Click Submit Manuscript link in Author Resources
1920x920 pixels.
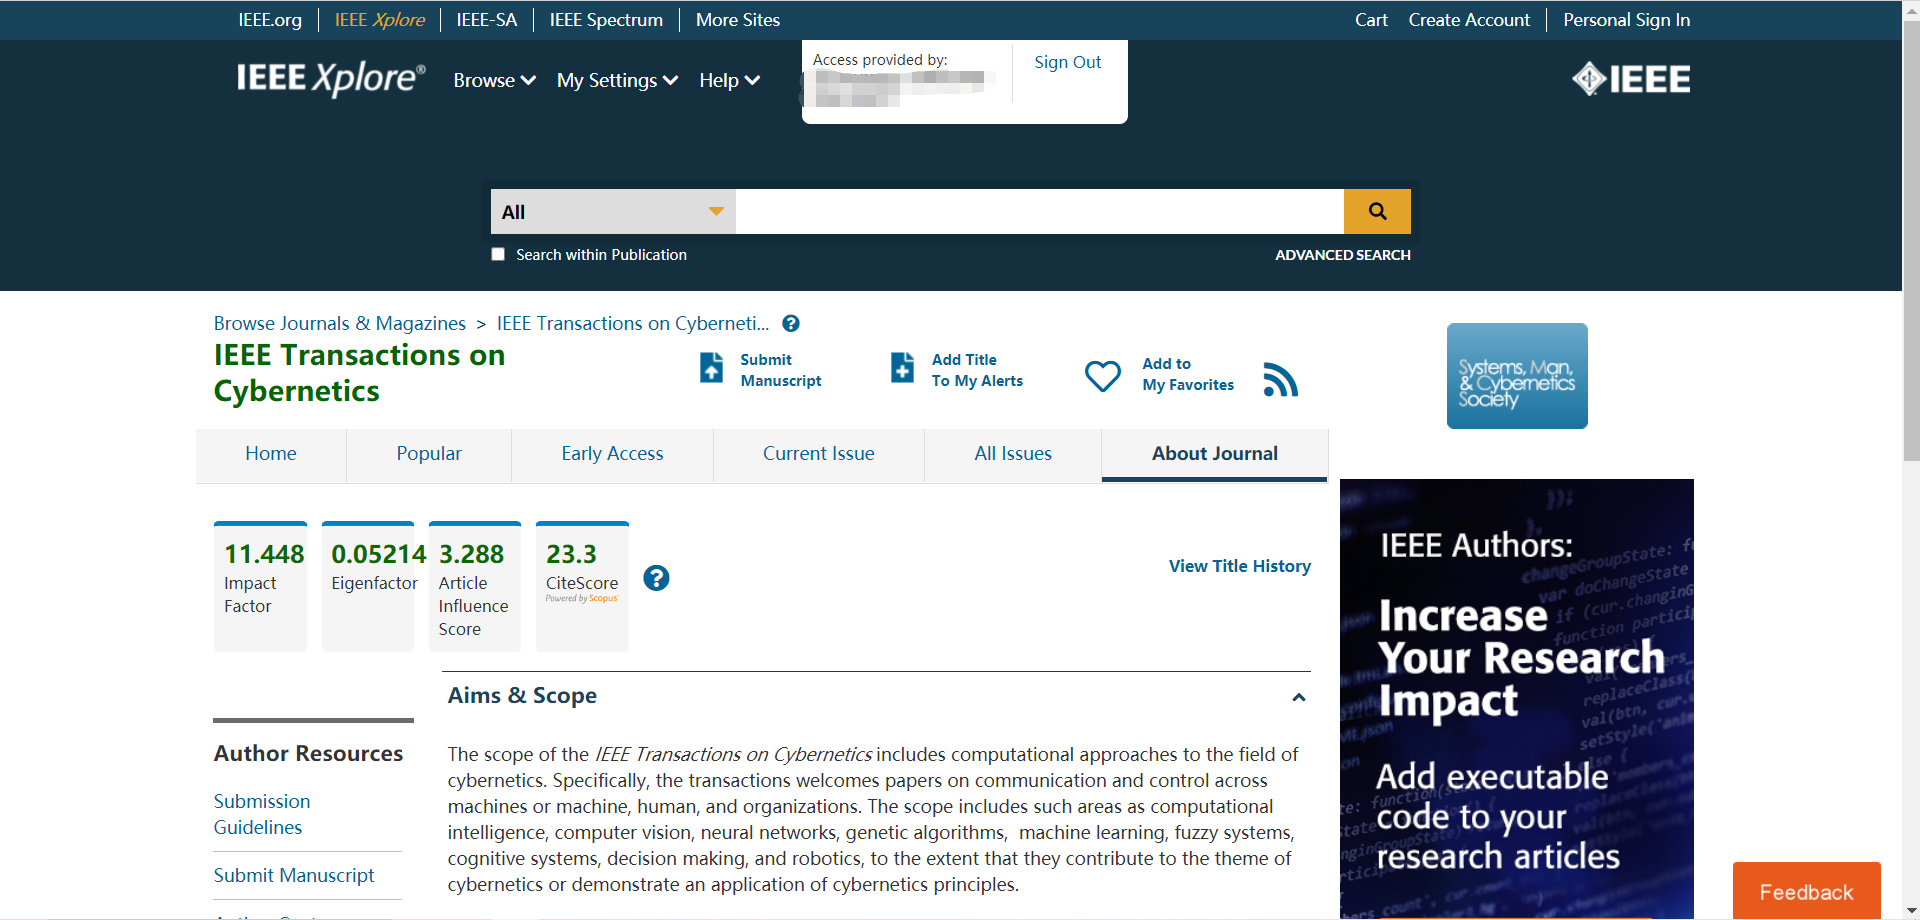294,875
